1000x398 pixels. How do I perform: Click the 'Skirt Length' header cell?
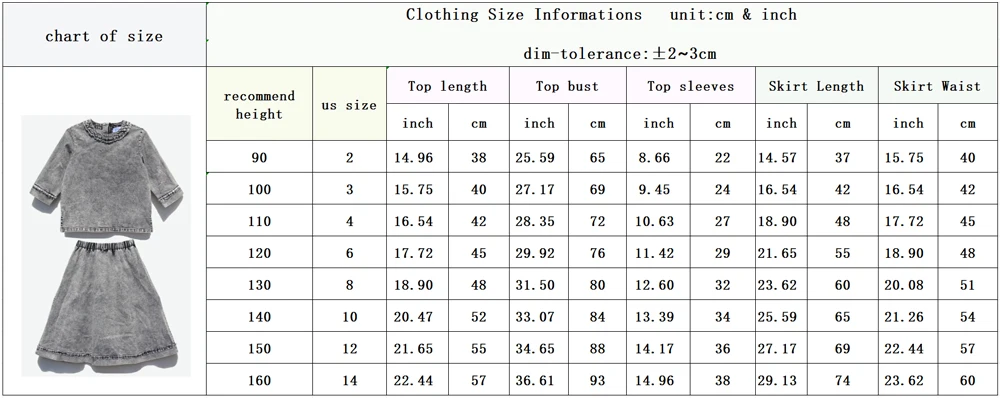(817, 86)
